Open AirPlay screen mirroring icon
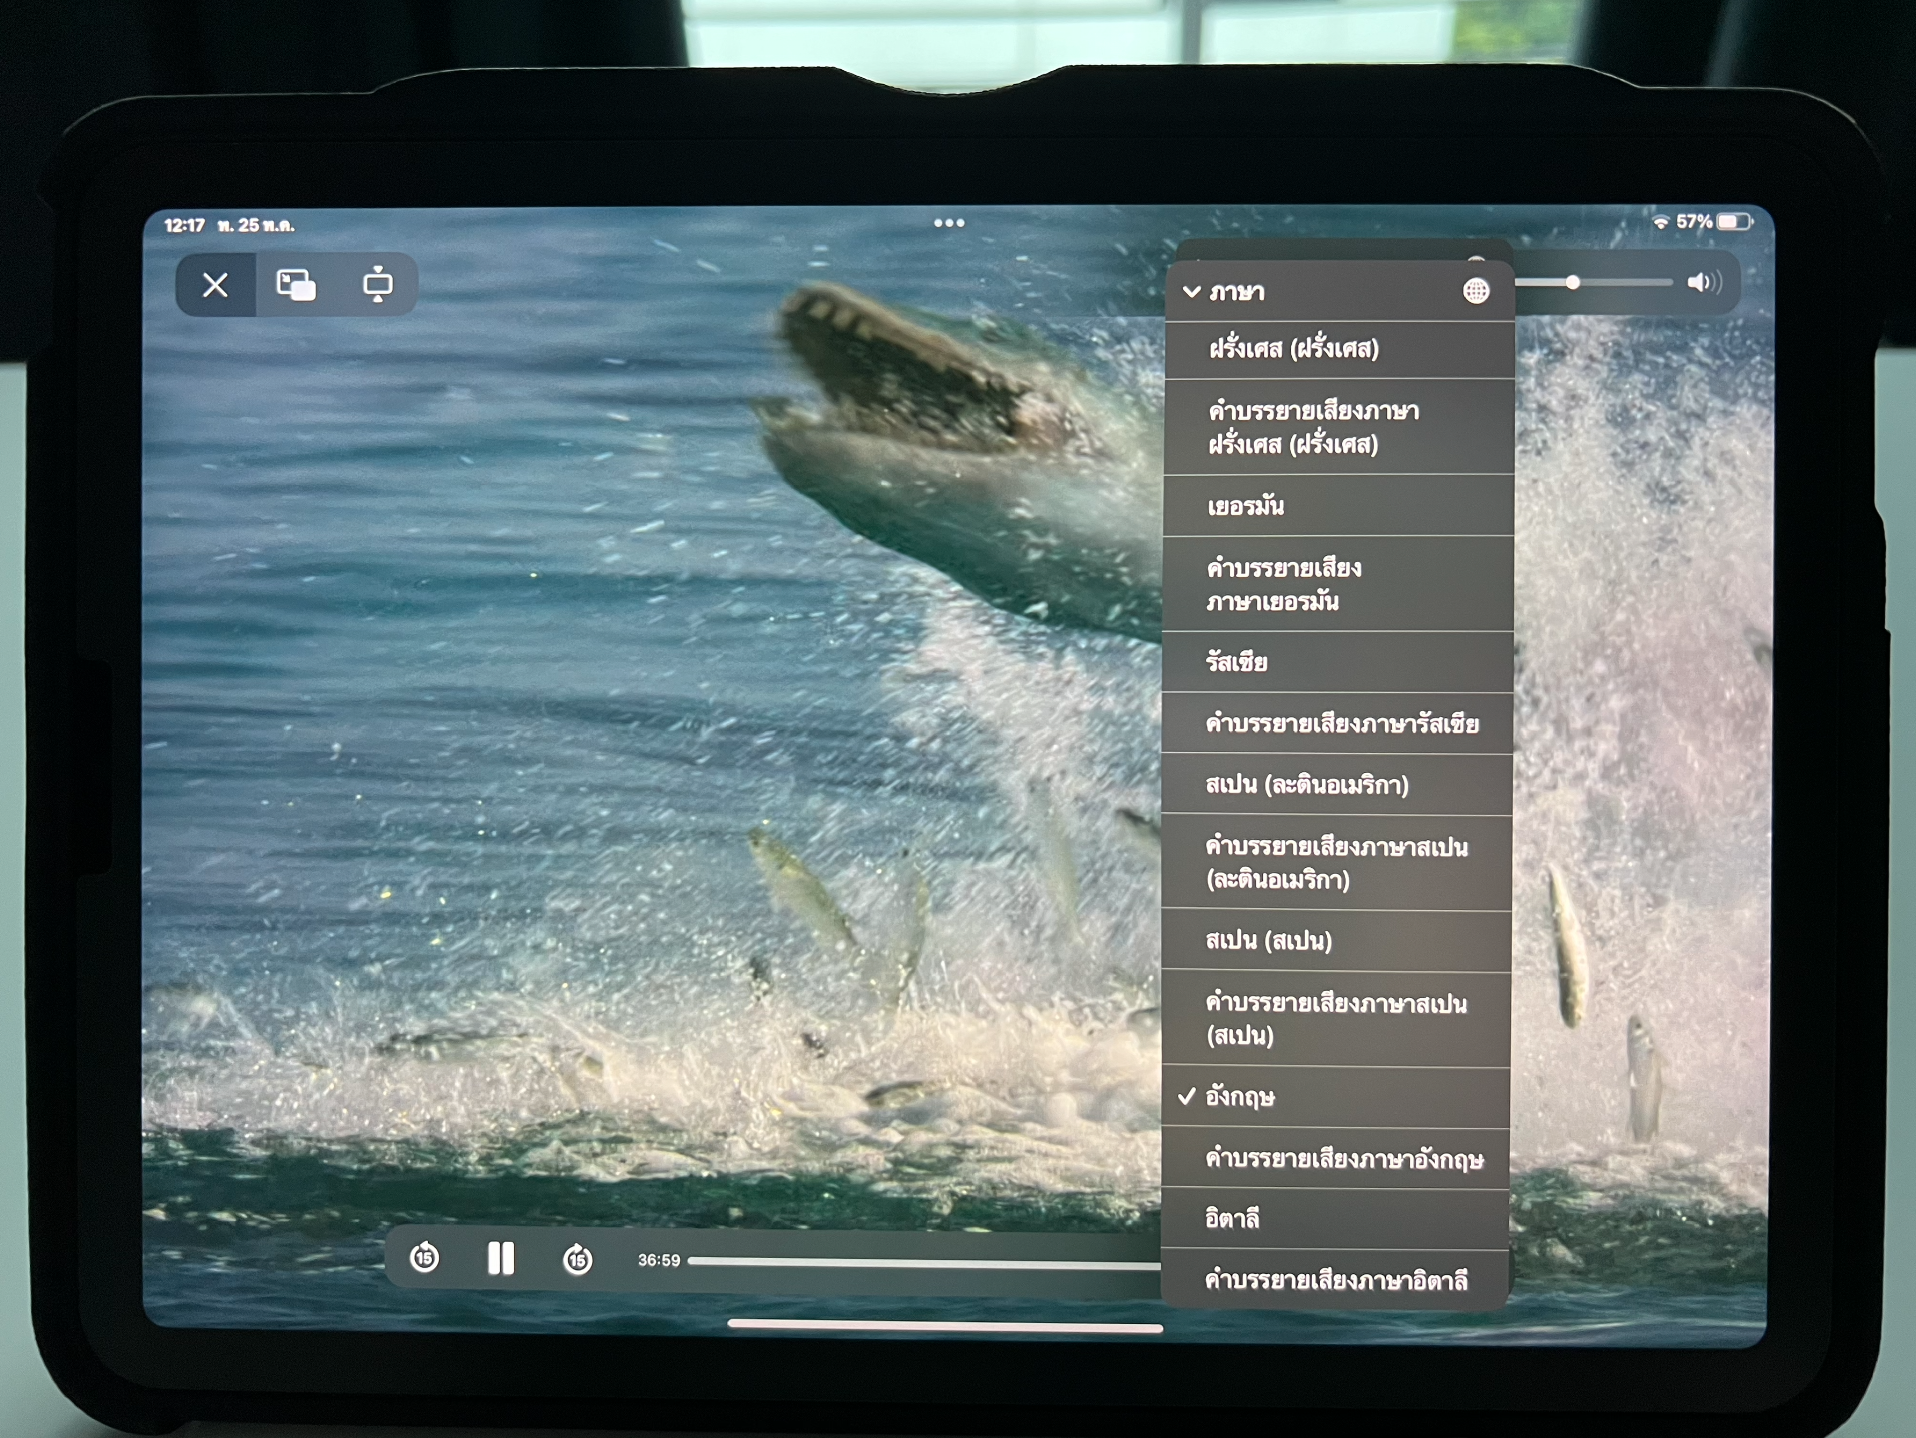 pos(377,286)
